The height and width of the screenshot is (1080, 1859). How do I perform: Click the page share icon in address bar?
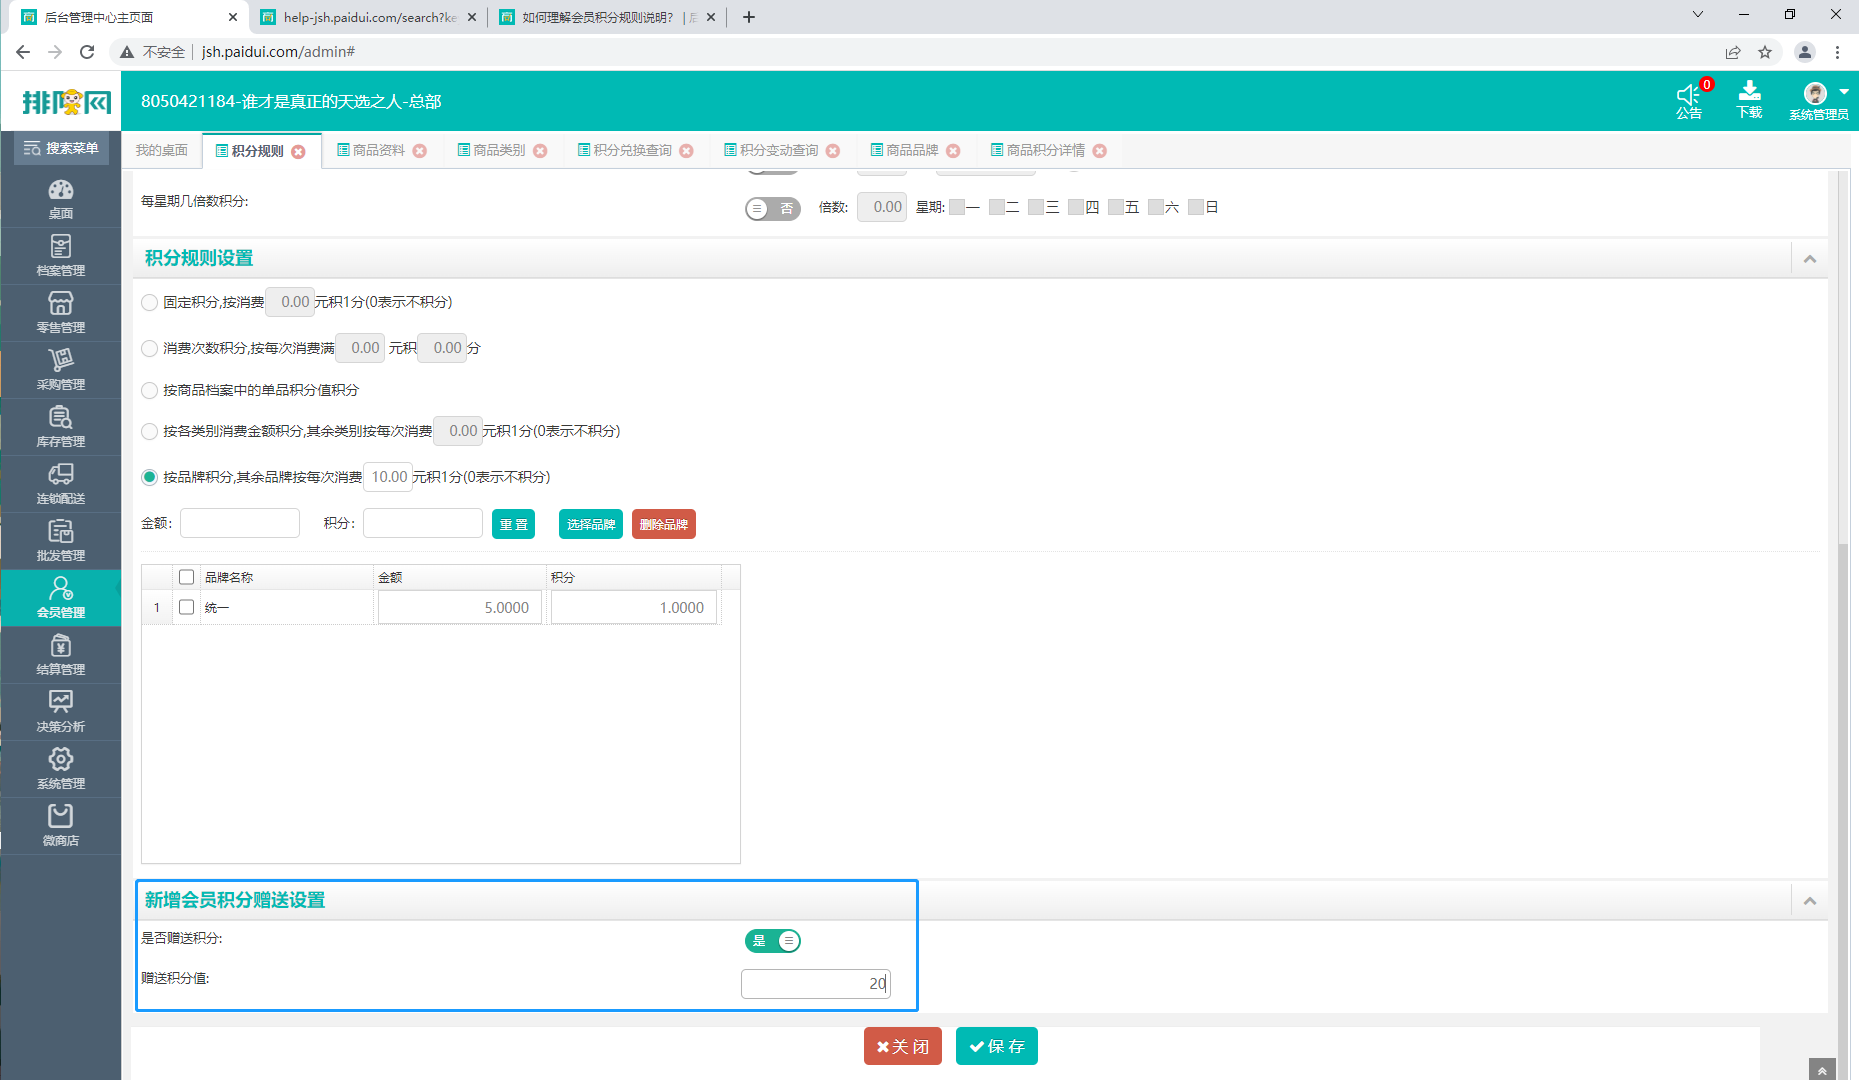coord(1733,52)
